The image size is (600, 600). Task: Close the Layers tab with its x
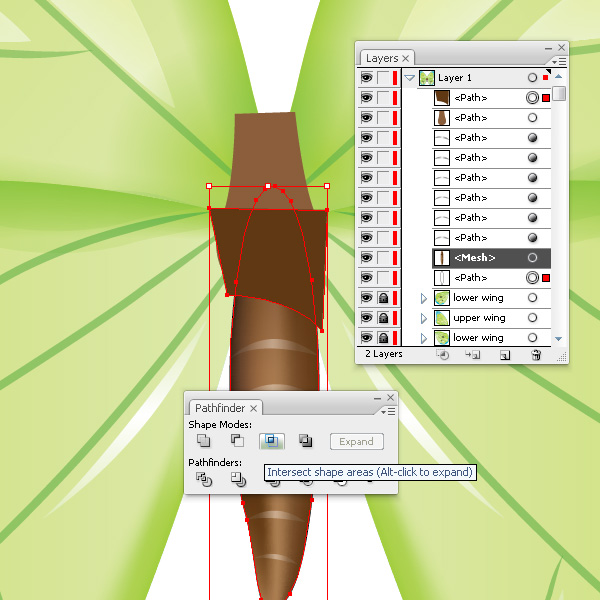pos(406,58)
